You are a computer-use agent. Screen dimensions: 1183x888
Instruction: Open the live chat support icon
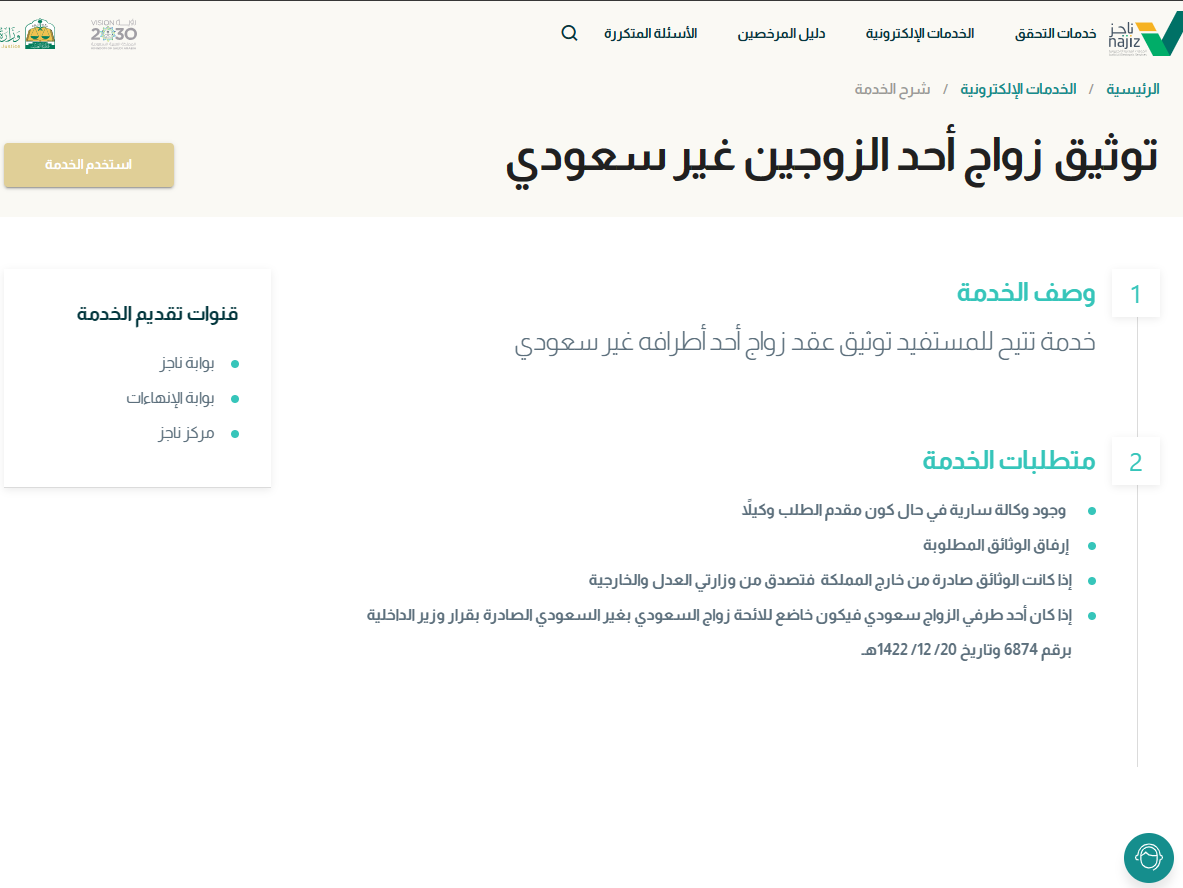point(1148,857)
